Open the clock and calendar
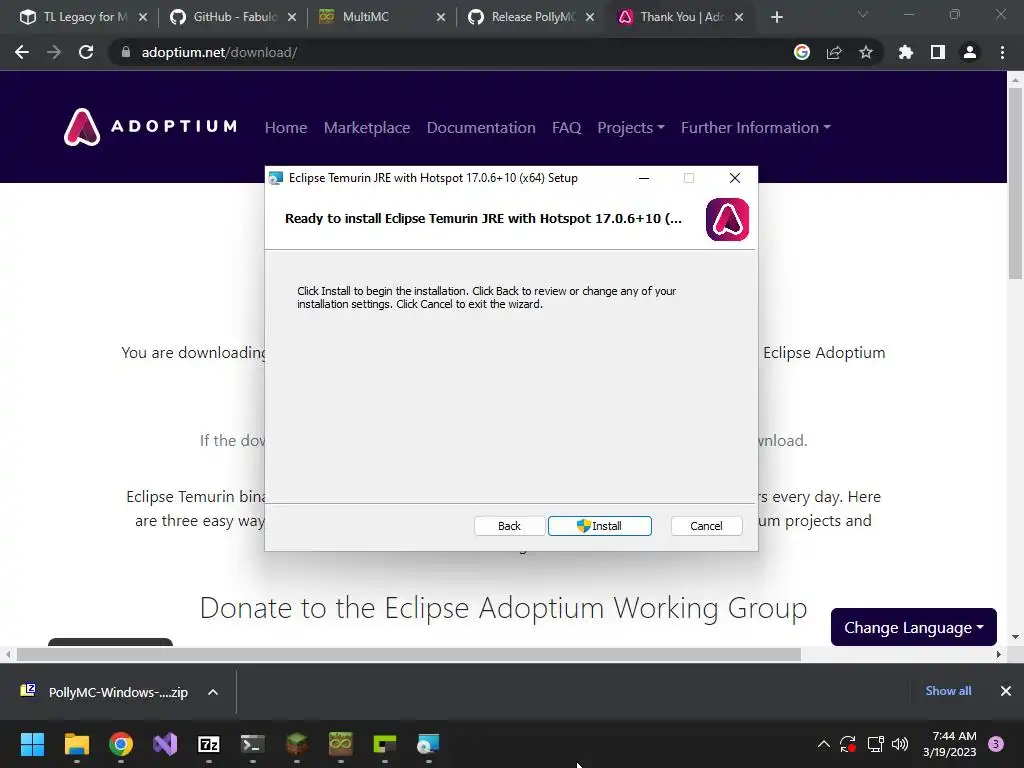 (x=950, y=744)
